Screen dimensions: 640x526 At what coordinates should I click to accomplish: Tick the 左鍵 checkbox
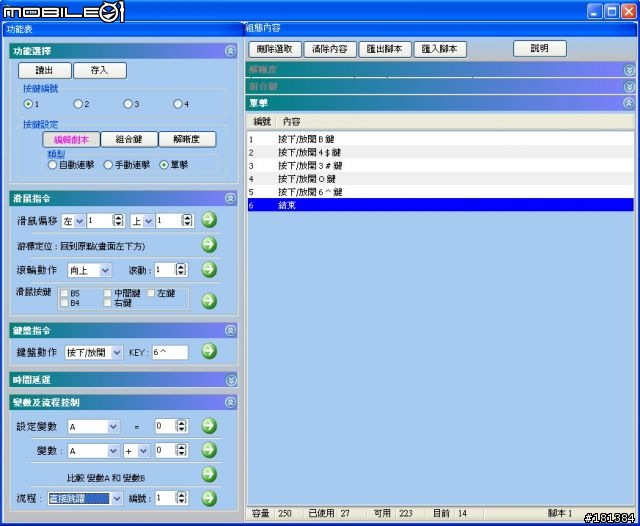[151, 293]
